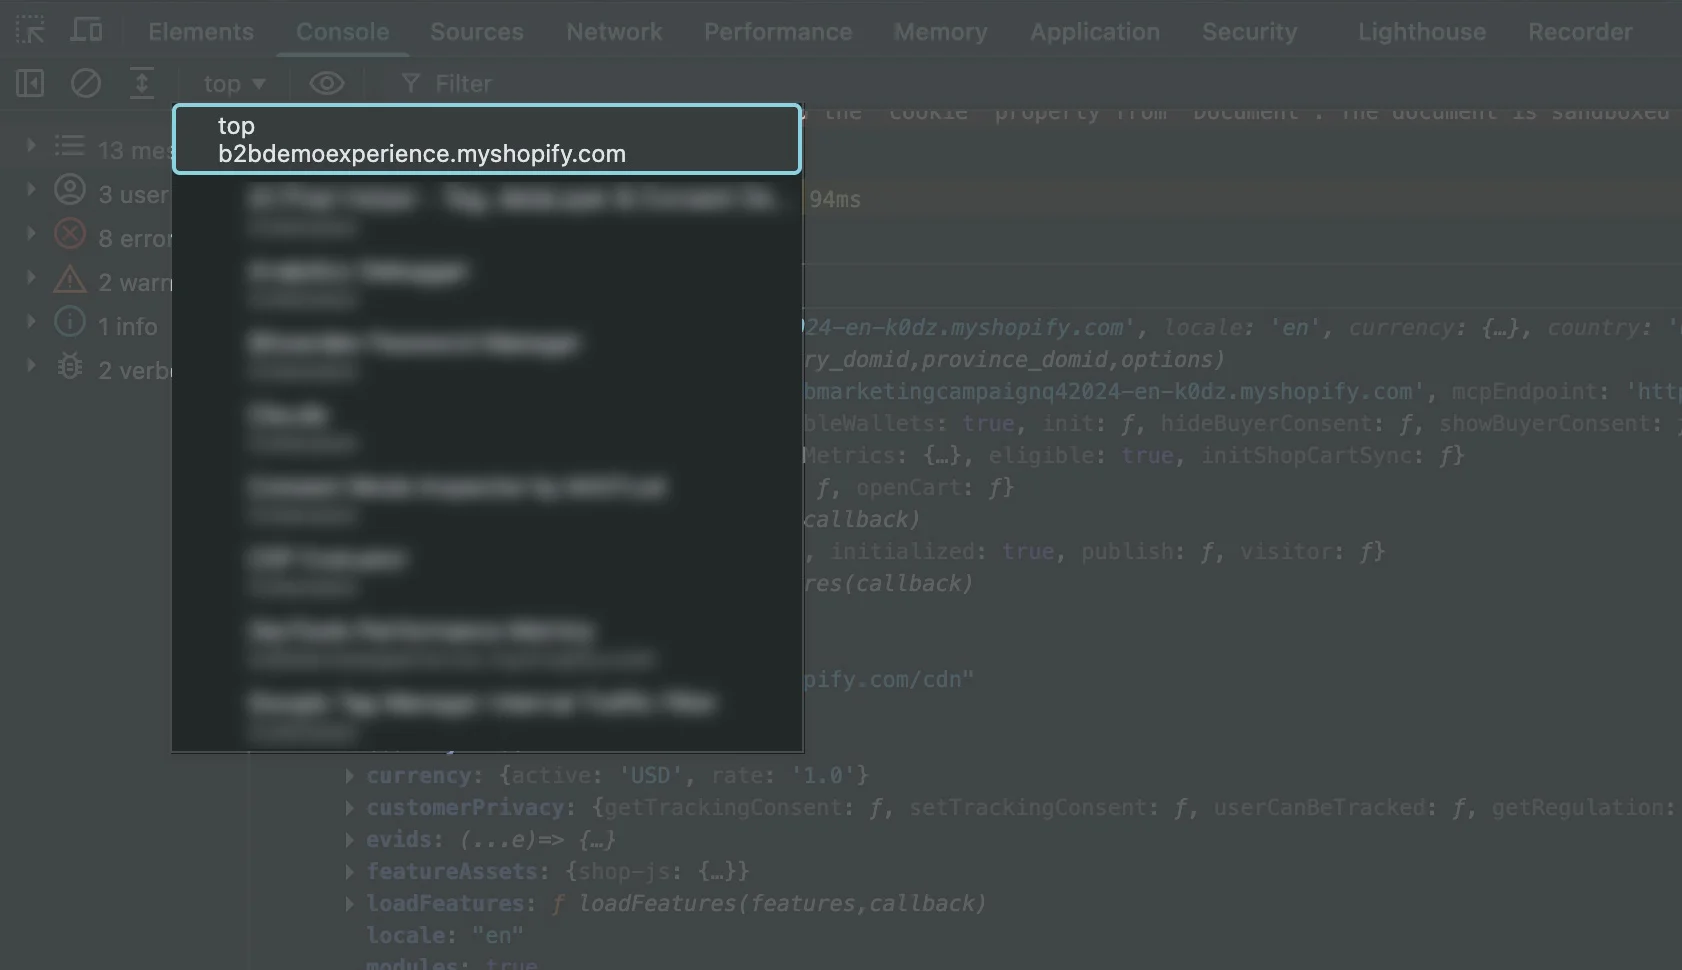Expand the evids property
Viewport: 1682px width, 970px height.
point(349,840)
